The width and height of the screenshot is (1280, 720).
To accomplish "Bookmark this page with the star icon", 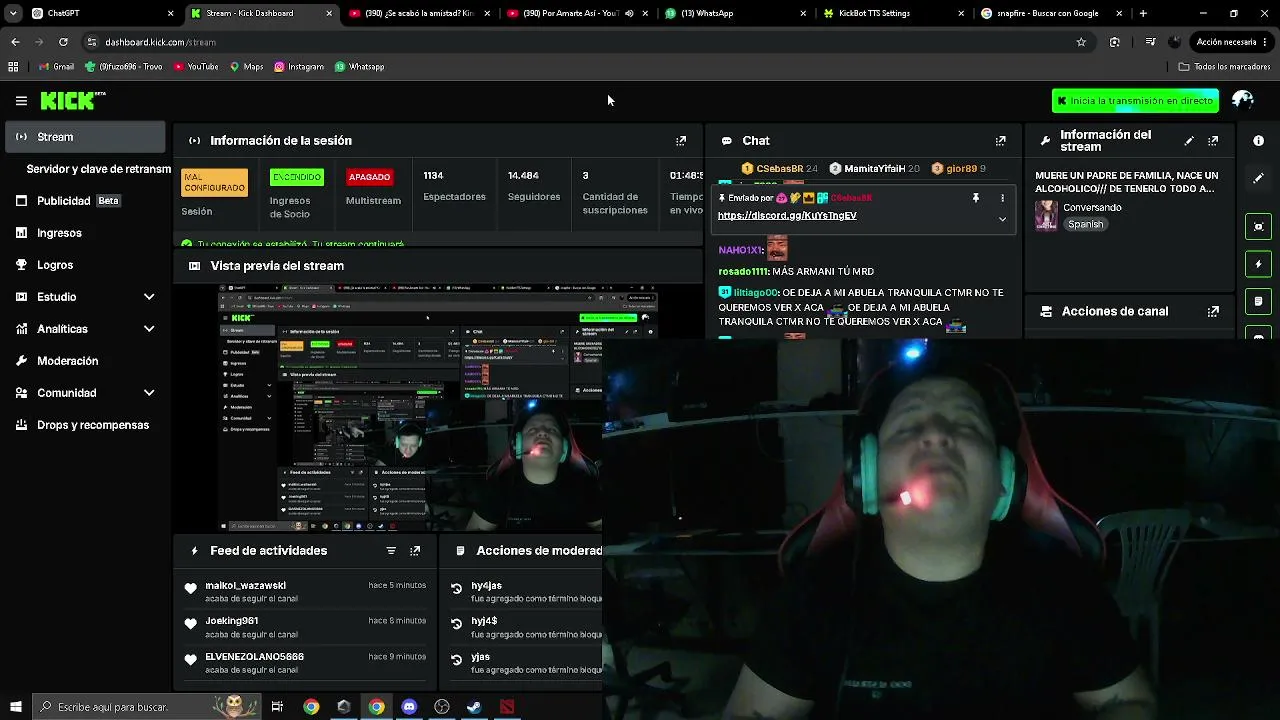I will (1081, 42).
